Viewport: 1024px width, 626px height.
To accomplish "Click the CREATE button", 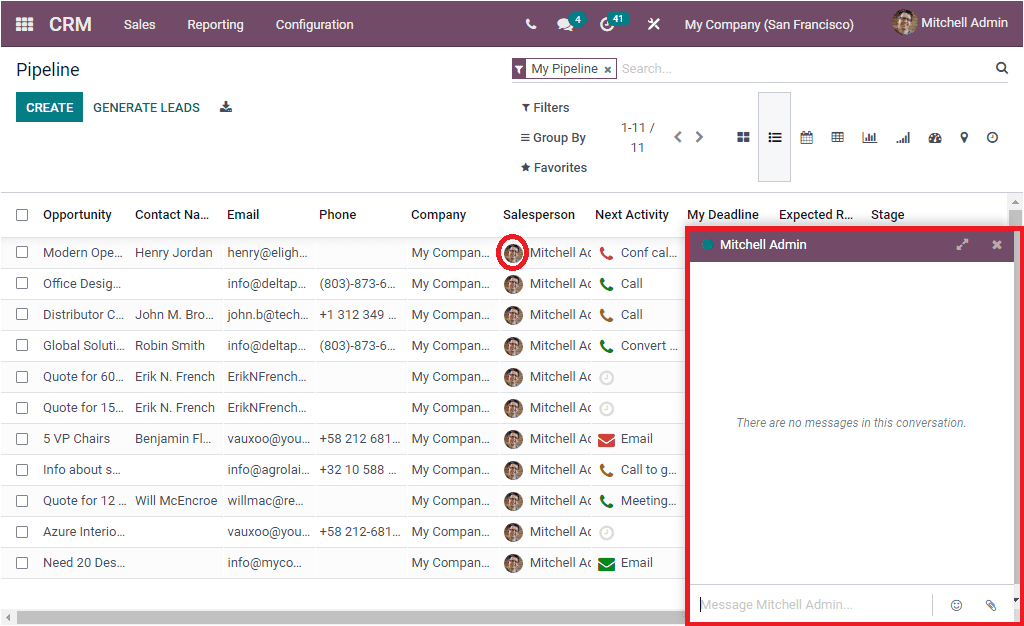I will click(x=49, y=106).
